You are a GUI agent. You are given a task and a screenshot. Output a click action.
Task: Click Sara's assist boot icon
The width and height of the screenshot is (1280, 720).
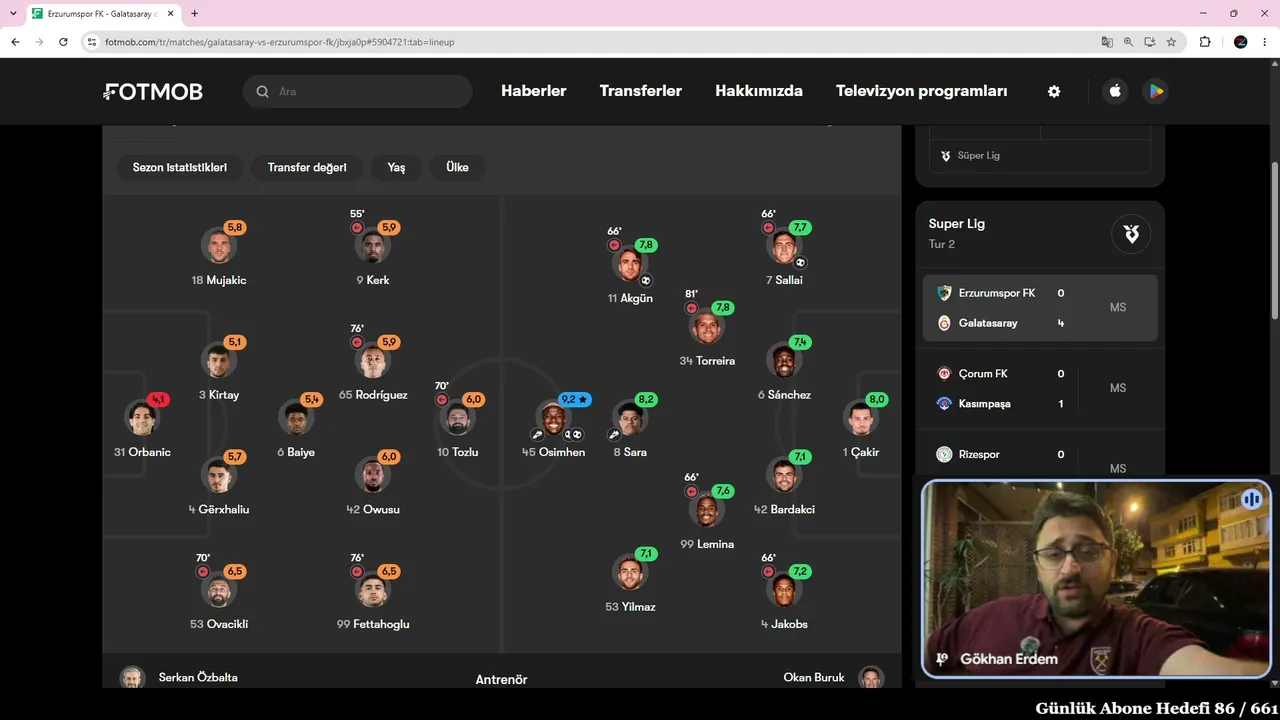click(x=614, y=435)
